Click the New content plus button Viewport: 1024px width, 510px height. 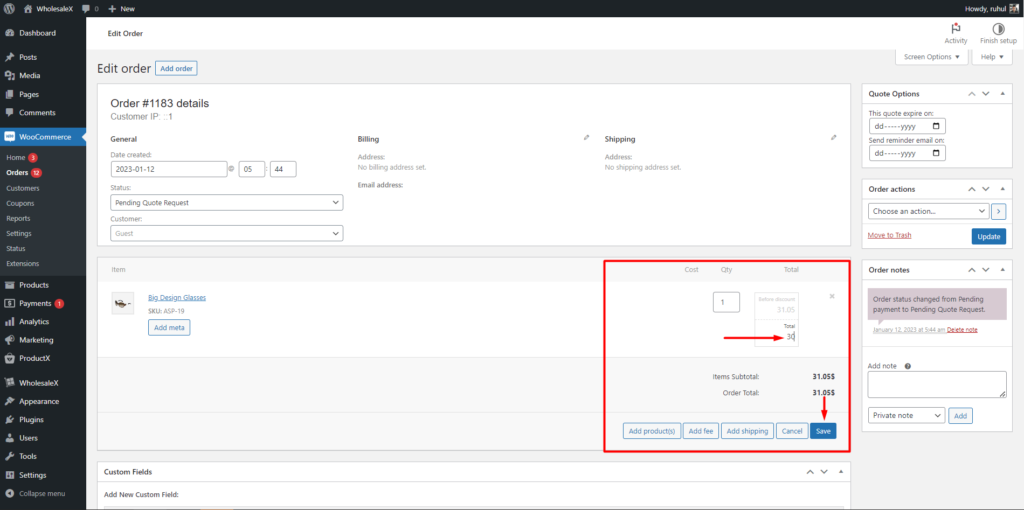coord(121,9)
